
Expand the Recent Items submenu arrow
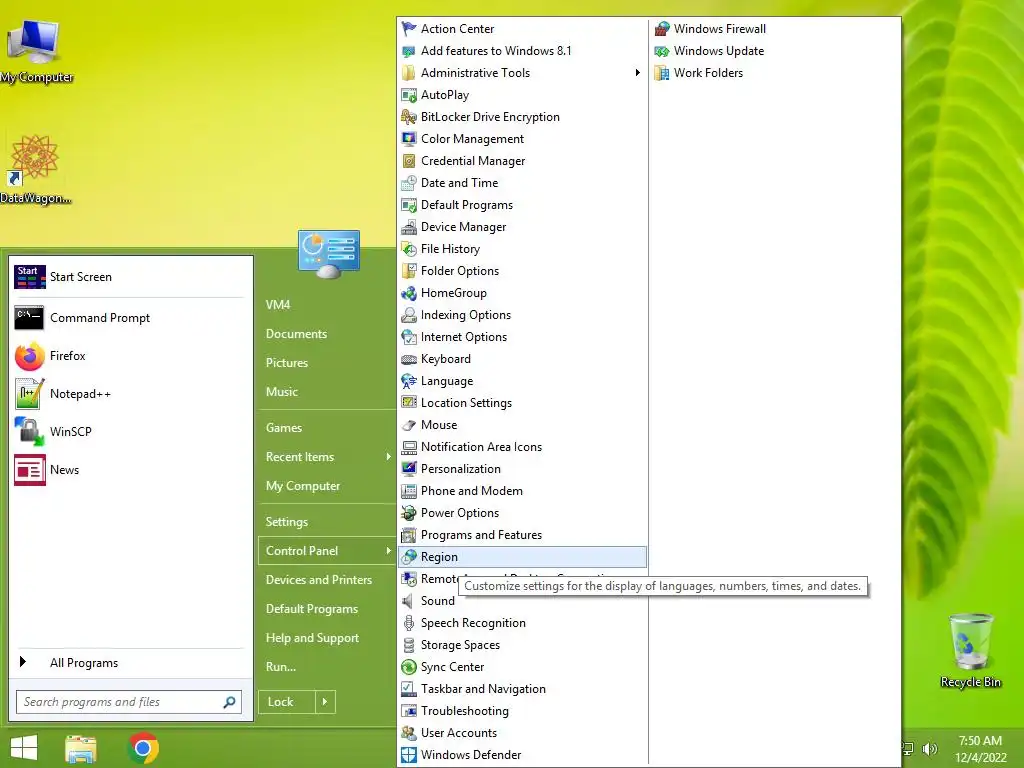[x=389, y=456]
